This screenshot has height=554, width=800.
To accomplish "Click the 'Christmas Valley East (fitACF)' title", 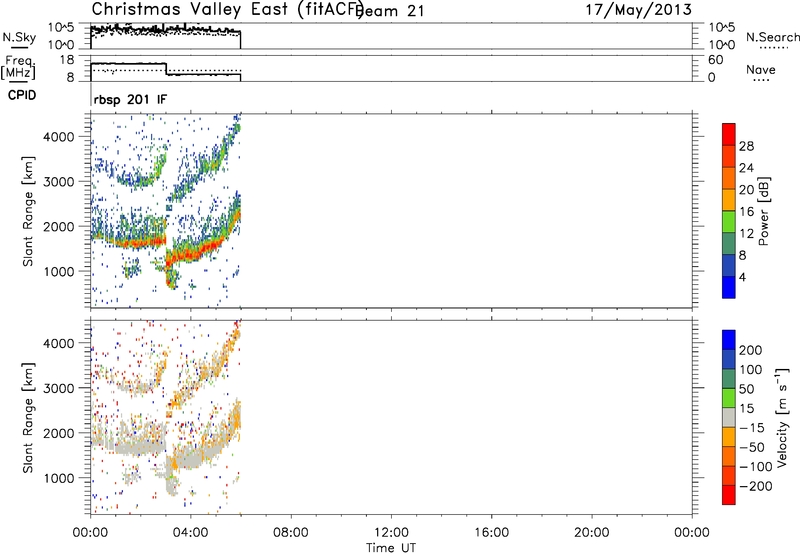I will [x=227, y=9].
